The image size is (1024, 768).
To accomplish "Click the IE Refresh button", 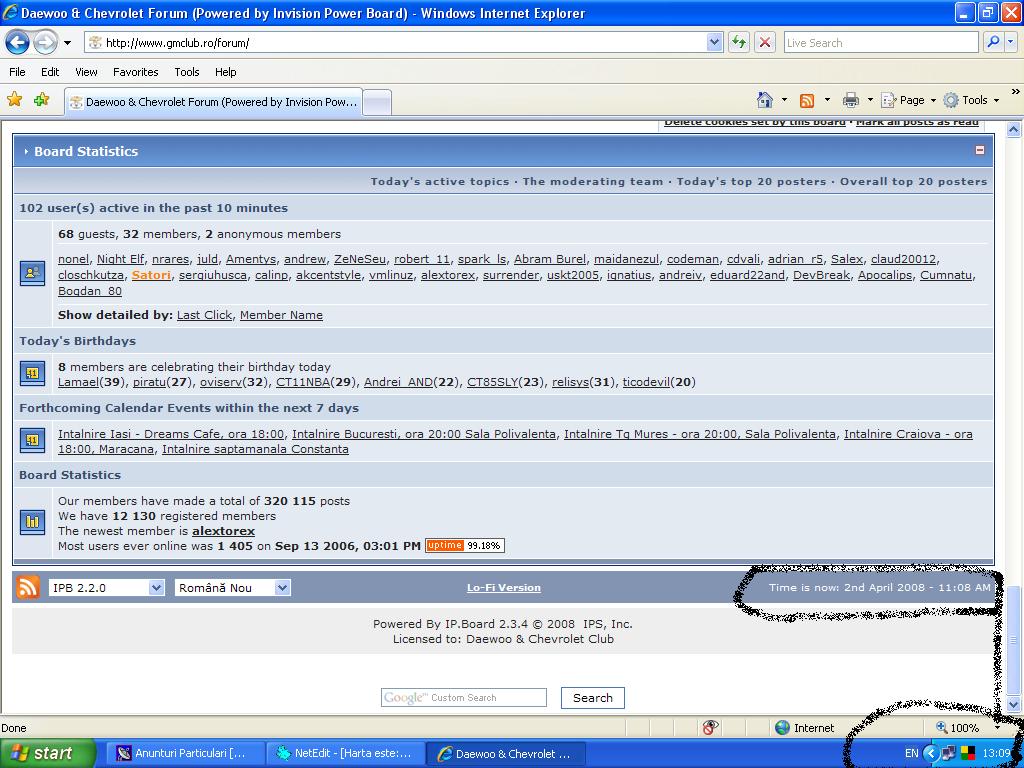I will [x=739, y=42].
